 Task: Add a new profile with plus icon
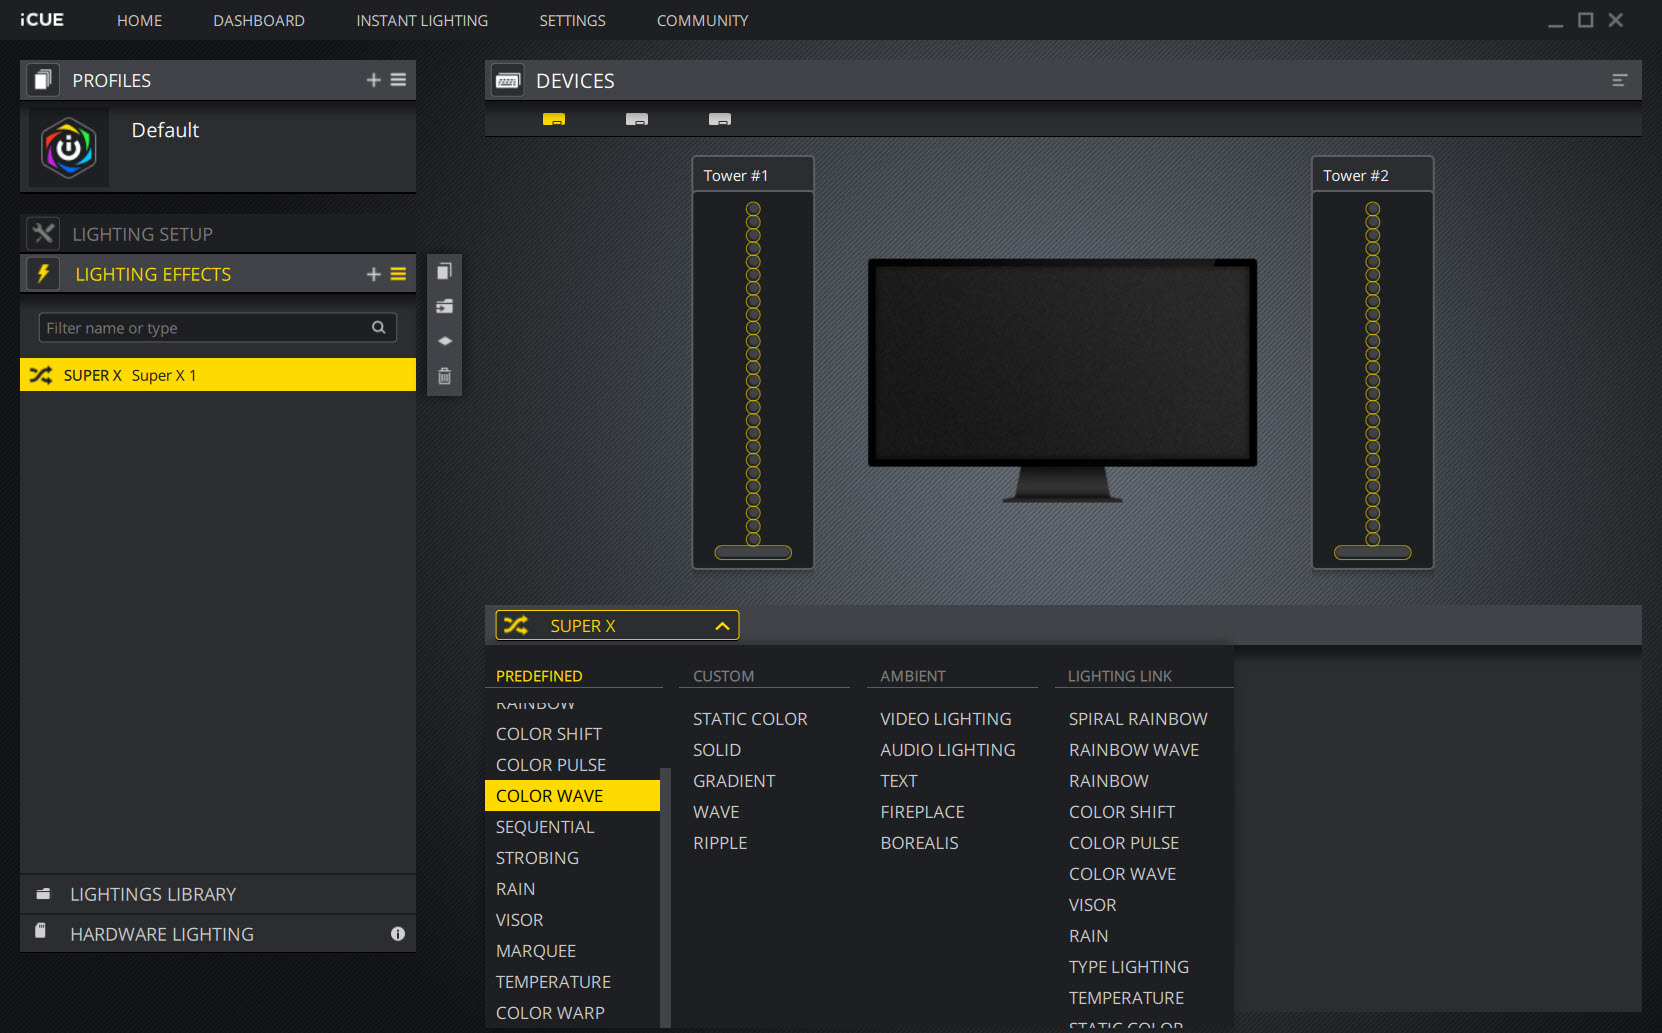(373, 80)
